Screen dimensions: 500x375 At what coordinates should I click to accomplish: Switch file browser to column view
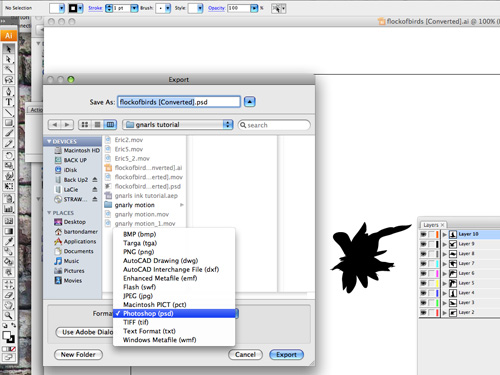pyautogui.click(x=110, y=125)
